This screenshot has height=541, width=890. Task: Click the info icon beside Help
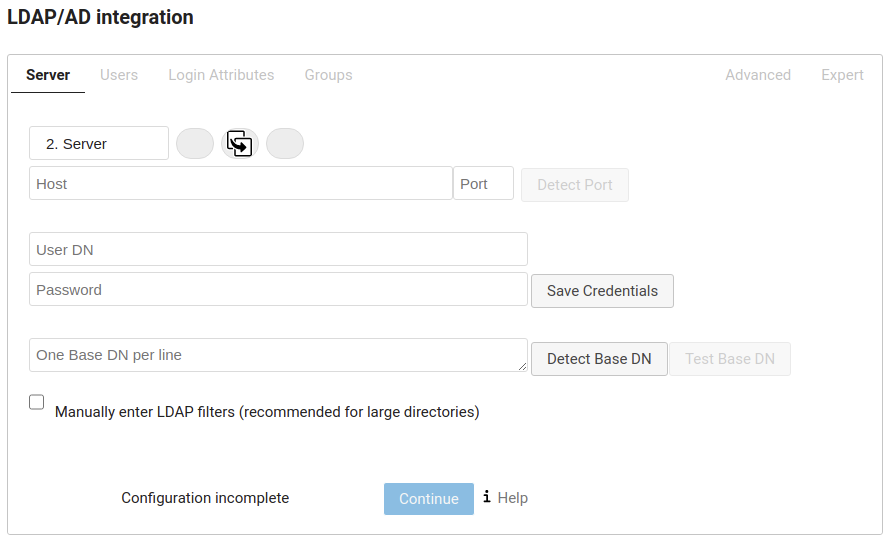point(487,497)
